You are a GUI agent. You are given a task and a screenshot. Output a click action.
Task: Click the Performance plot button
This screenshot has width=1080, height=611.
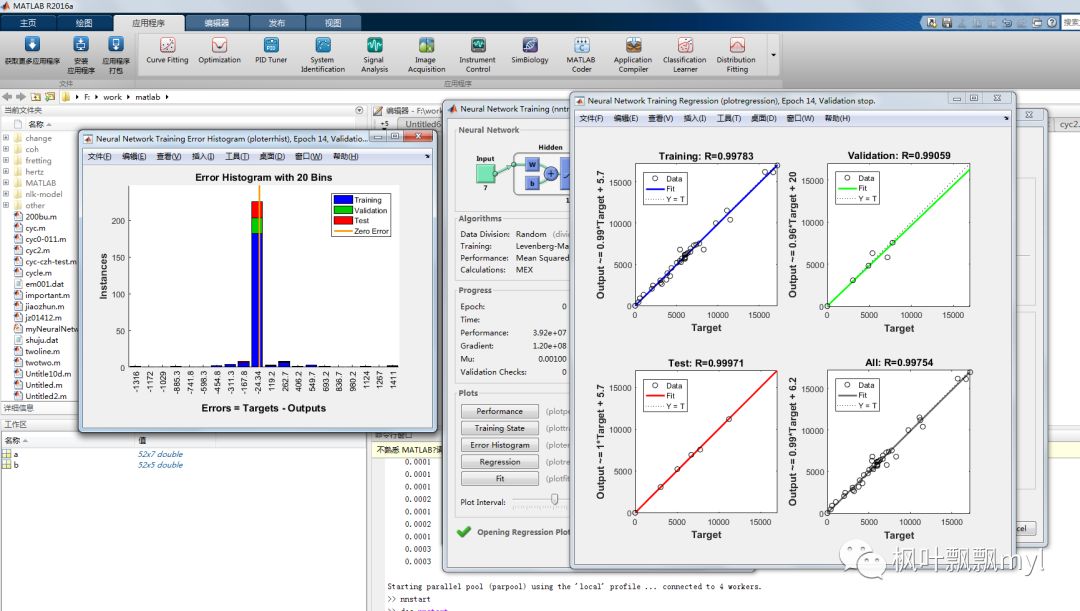click(499, 411)
